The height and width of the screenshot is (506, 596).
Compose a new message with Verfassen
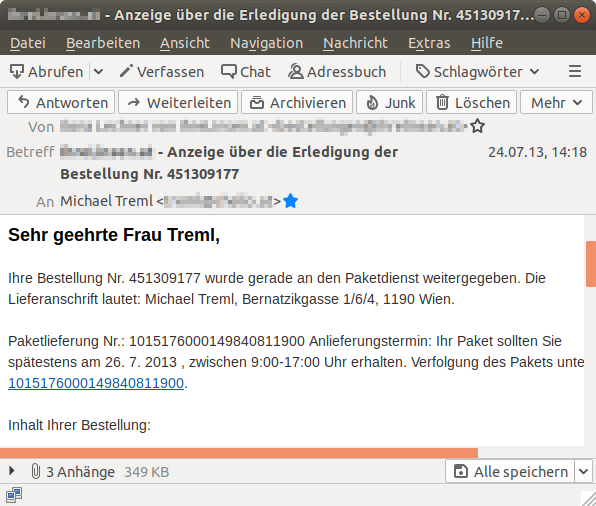coord(162,71)
